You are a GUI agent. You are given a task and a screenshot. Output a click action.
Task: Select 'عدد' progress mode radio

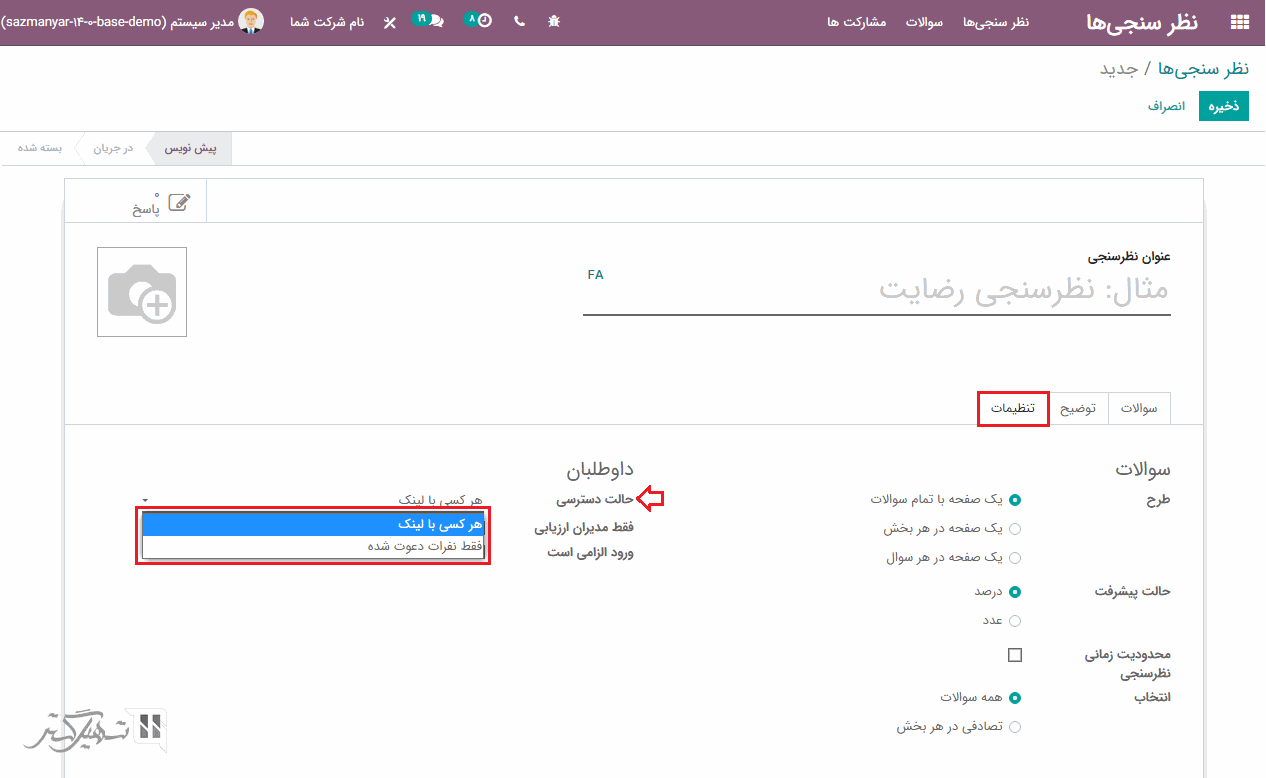pyautogui.click(x=1015, y=621)
